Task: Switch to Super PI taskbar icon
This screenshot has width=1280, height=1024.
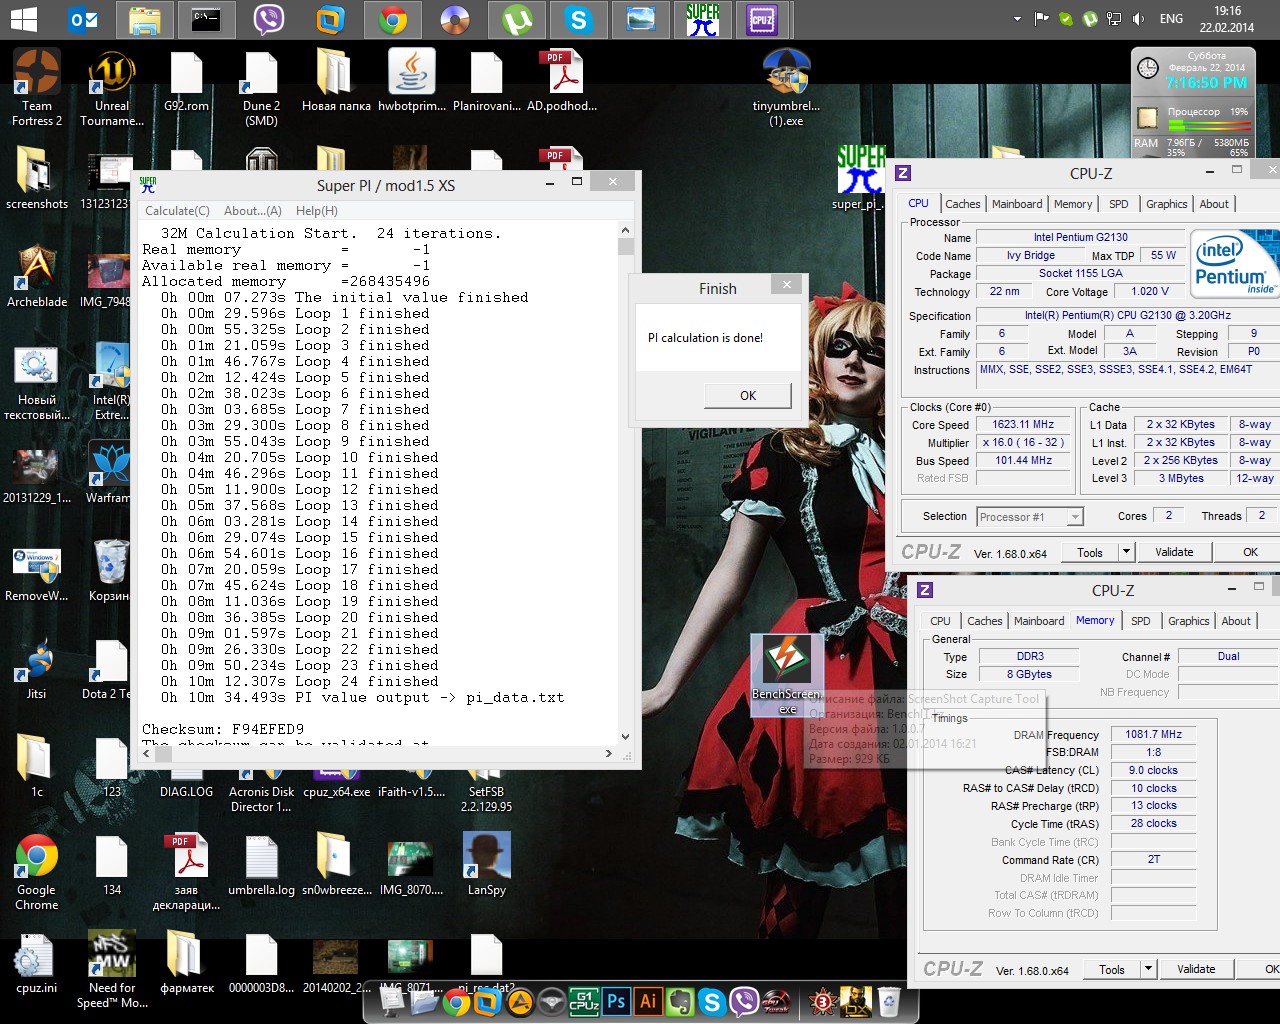Action: (702, 19)
